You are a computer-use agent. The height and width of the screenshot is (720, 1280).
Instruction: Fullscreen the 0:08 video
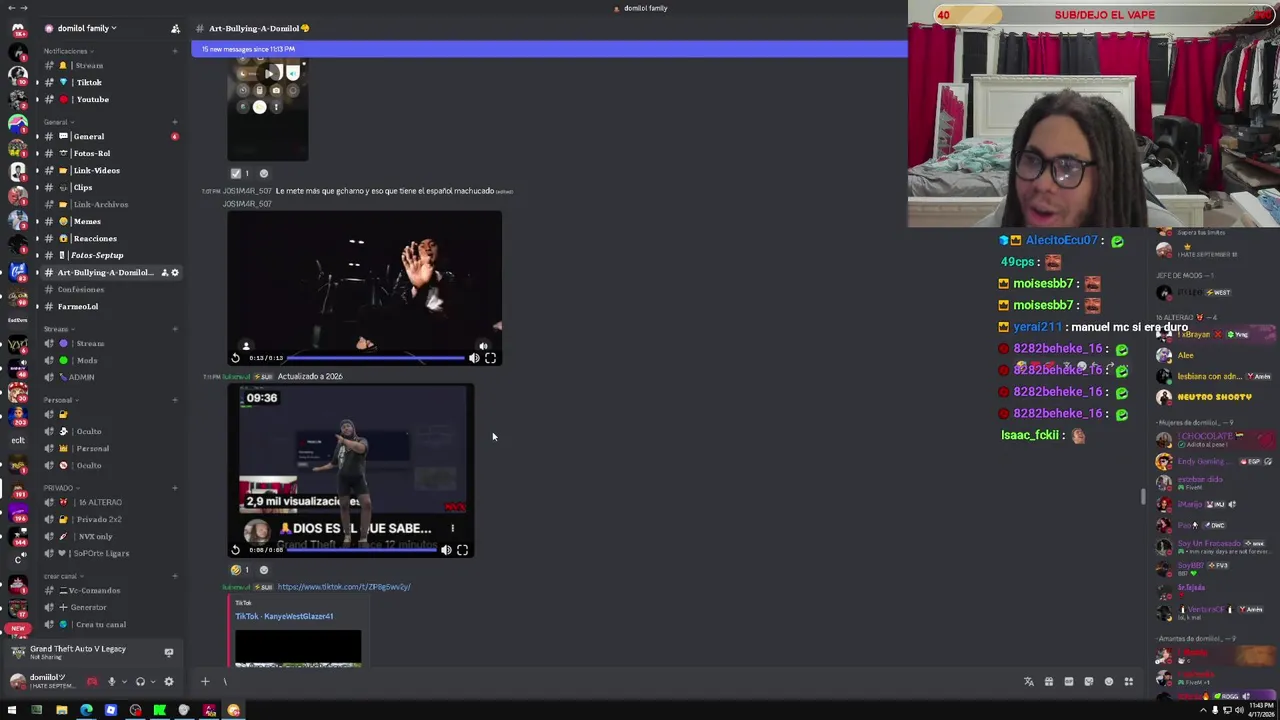click(x=462, y=549)
